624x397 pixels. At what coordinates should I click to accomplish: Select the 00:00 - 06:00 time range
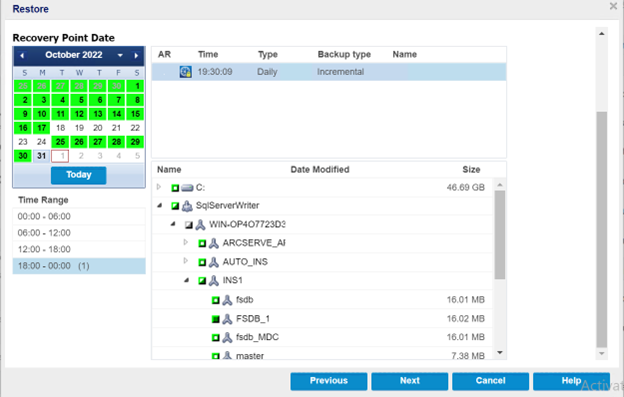click(79, 217)
